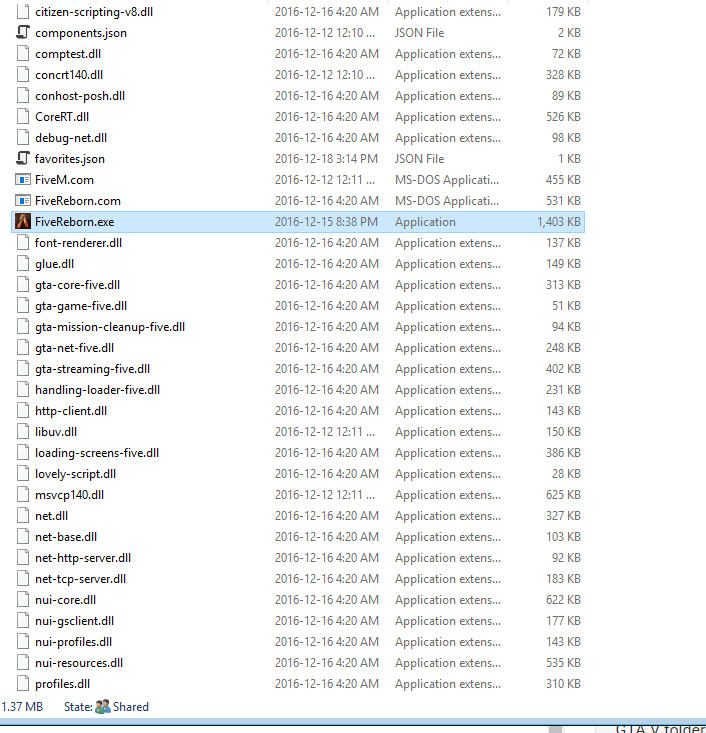Click the Shared state people icon
Image resolution: width=706 pixels, height=733 pixels.
click(x=102, y=706)
